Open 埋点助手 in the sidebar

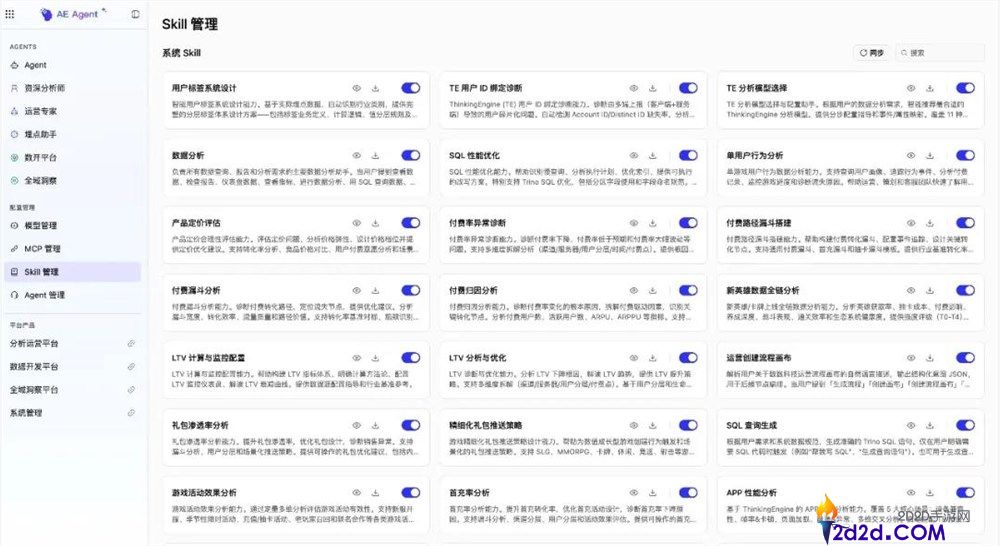coord(72,135)
